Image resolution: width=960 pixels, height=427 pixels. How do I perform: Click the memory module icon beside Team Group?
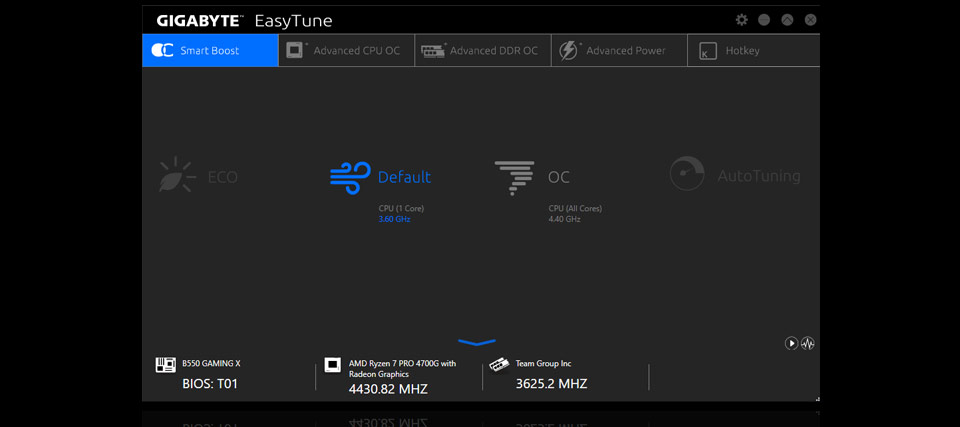(499, 365)
